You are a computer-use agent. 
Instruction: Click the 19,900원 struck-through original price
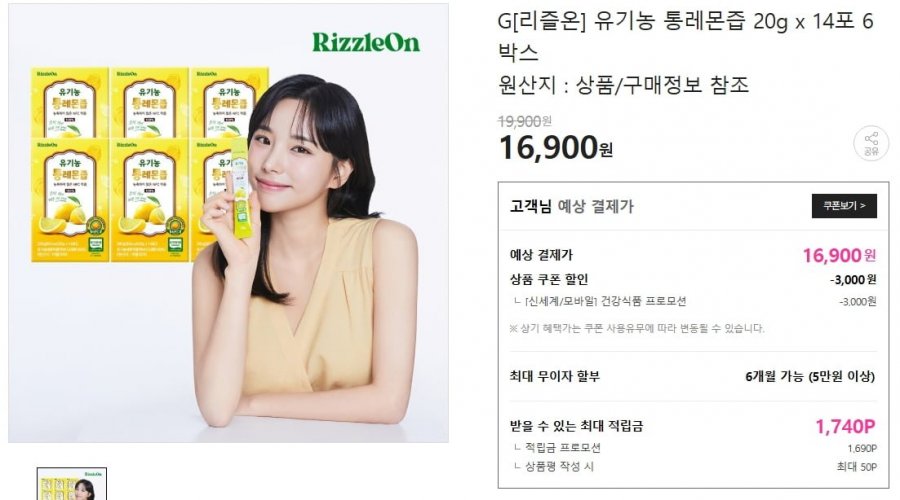pos(525,121)
